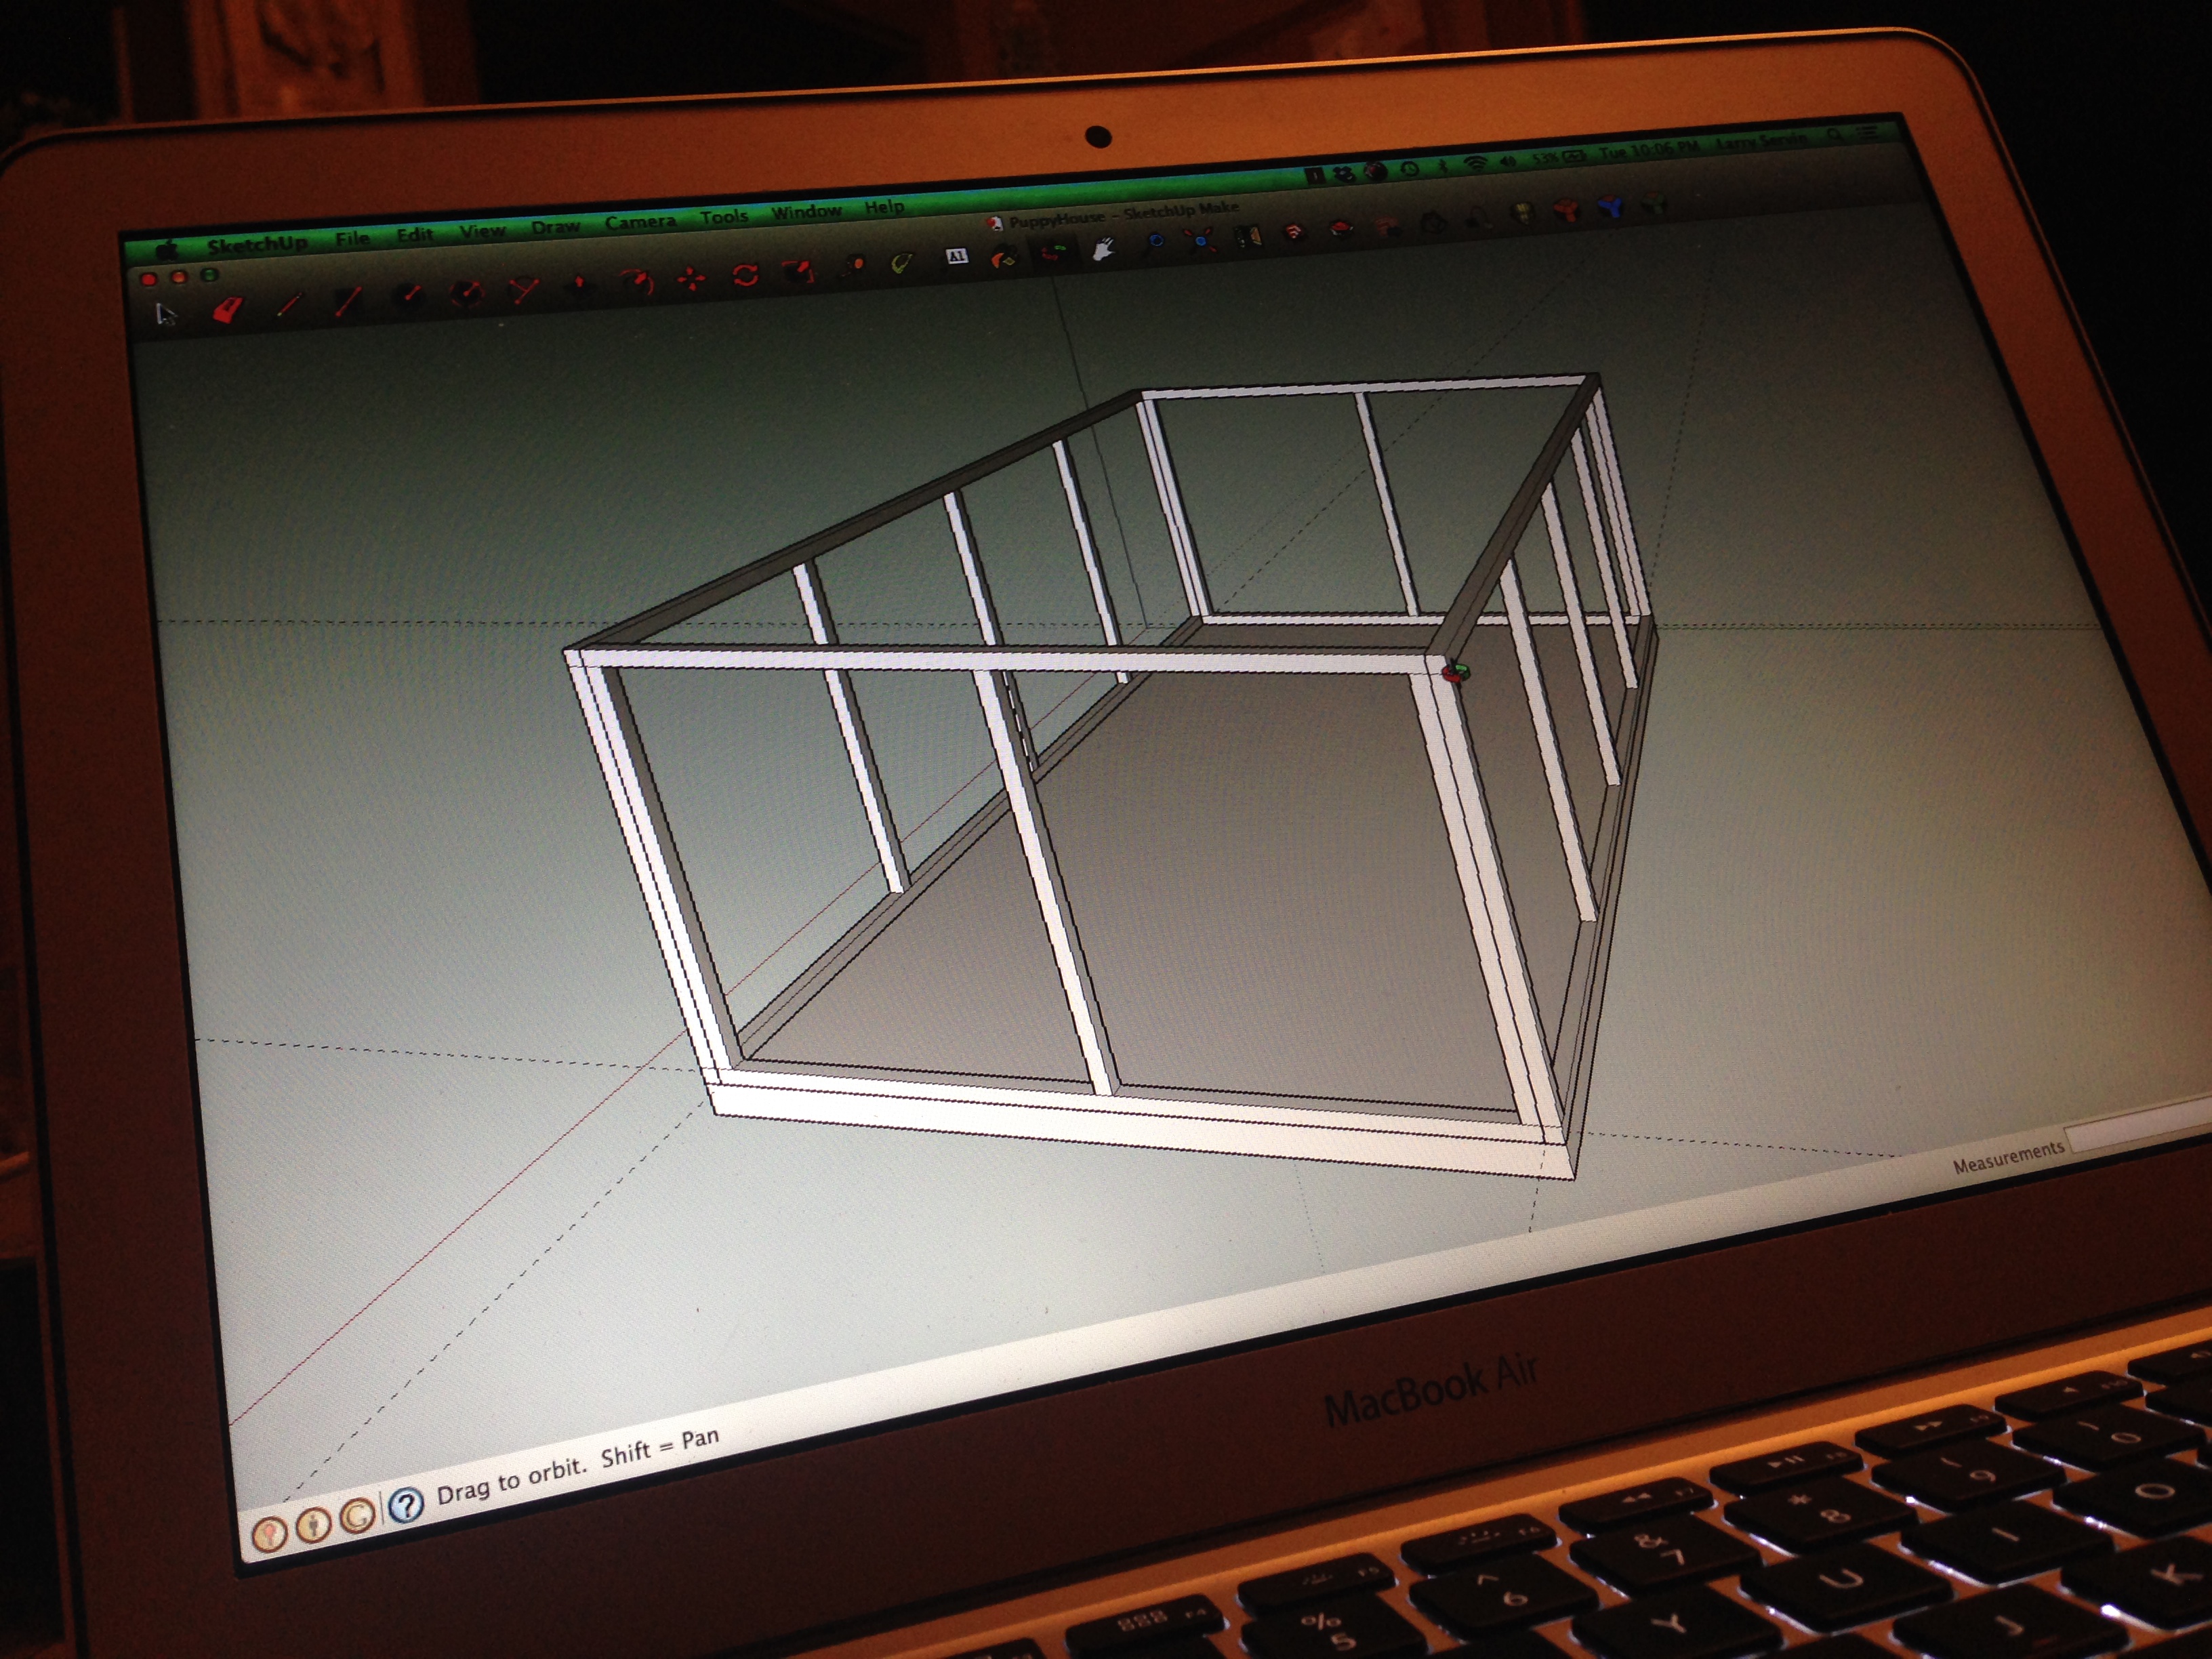Click the Zoom Extents tool
This screenshot has width=2212, height=1659.
(1202, 240)
